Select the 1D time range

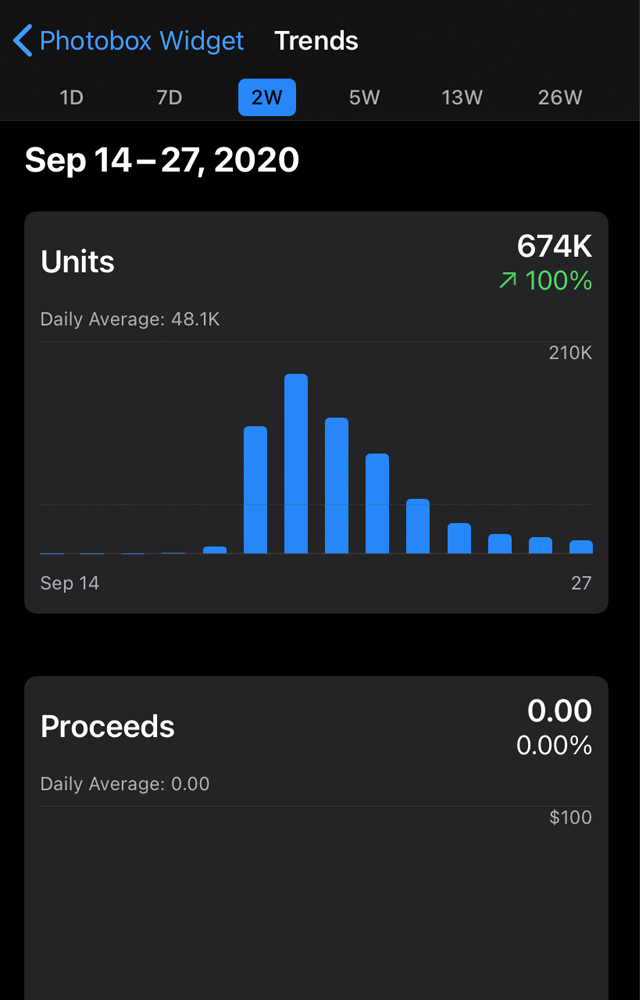point(71,98)
